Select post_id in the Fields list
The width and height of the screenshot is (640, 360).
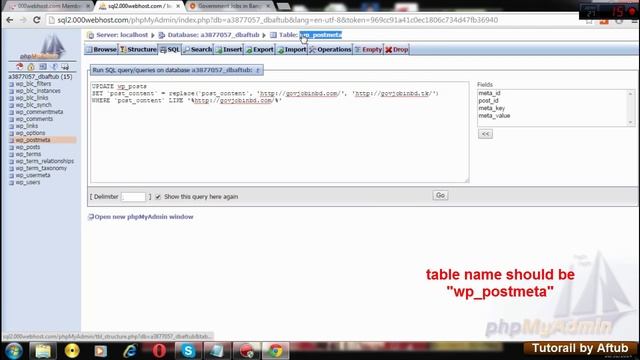(489, 101)
